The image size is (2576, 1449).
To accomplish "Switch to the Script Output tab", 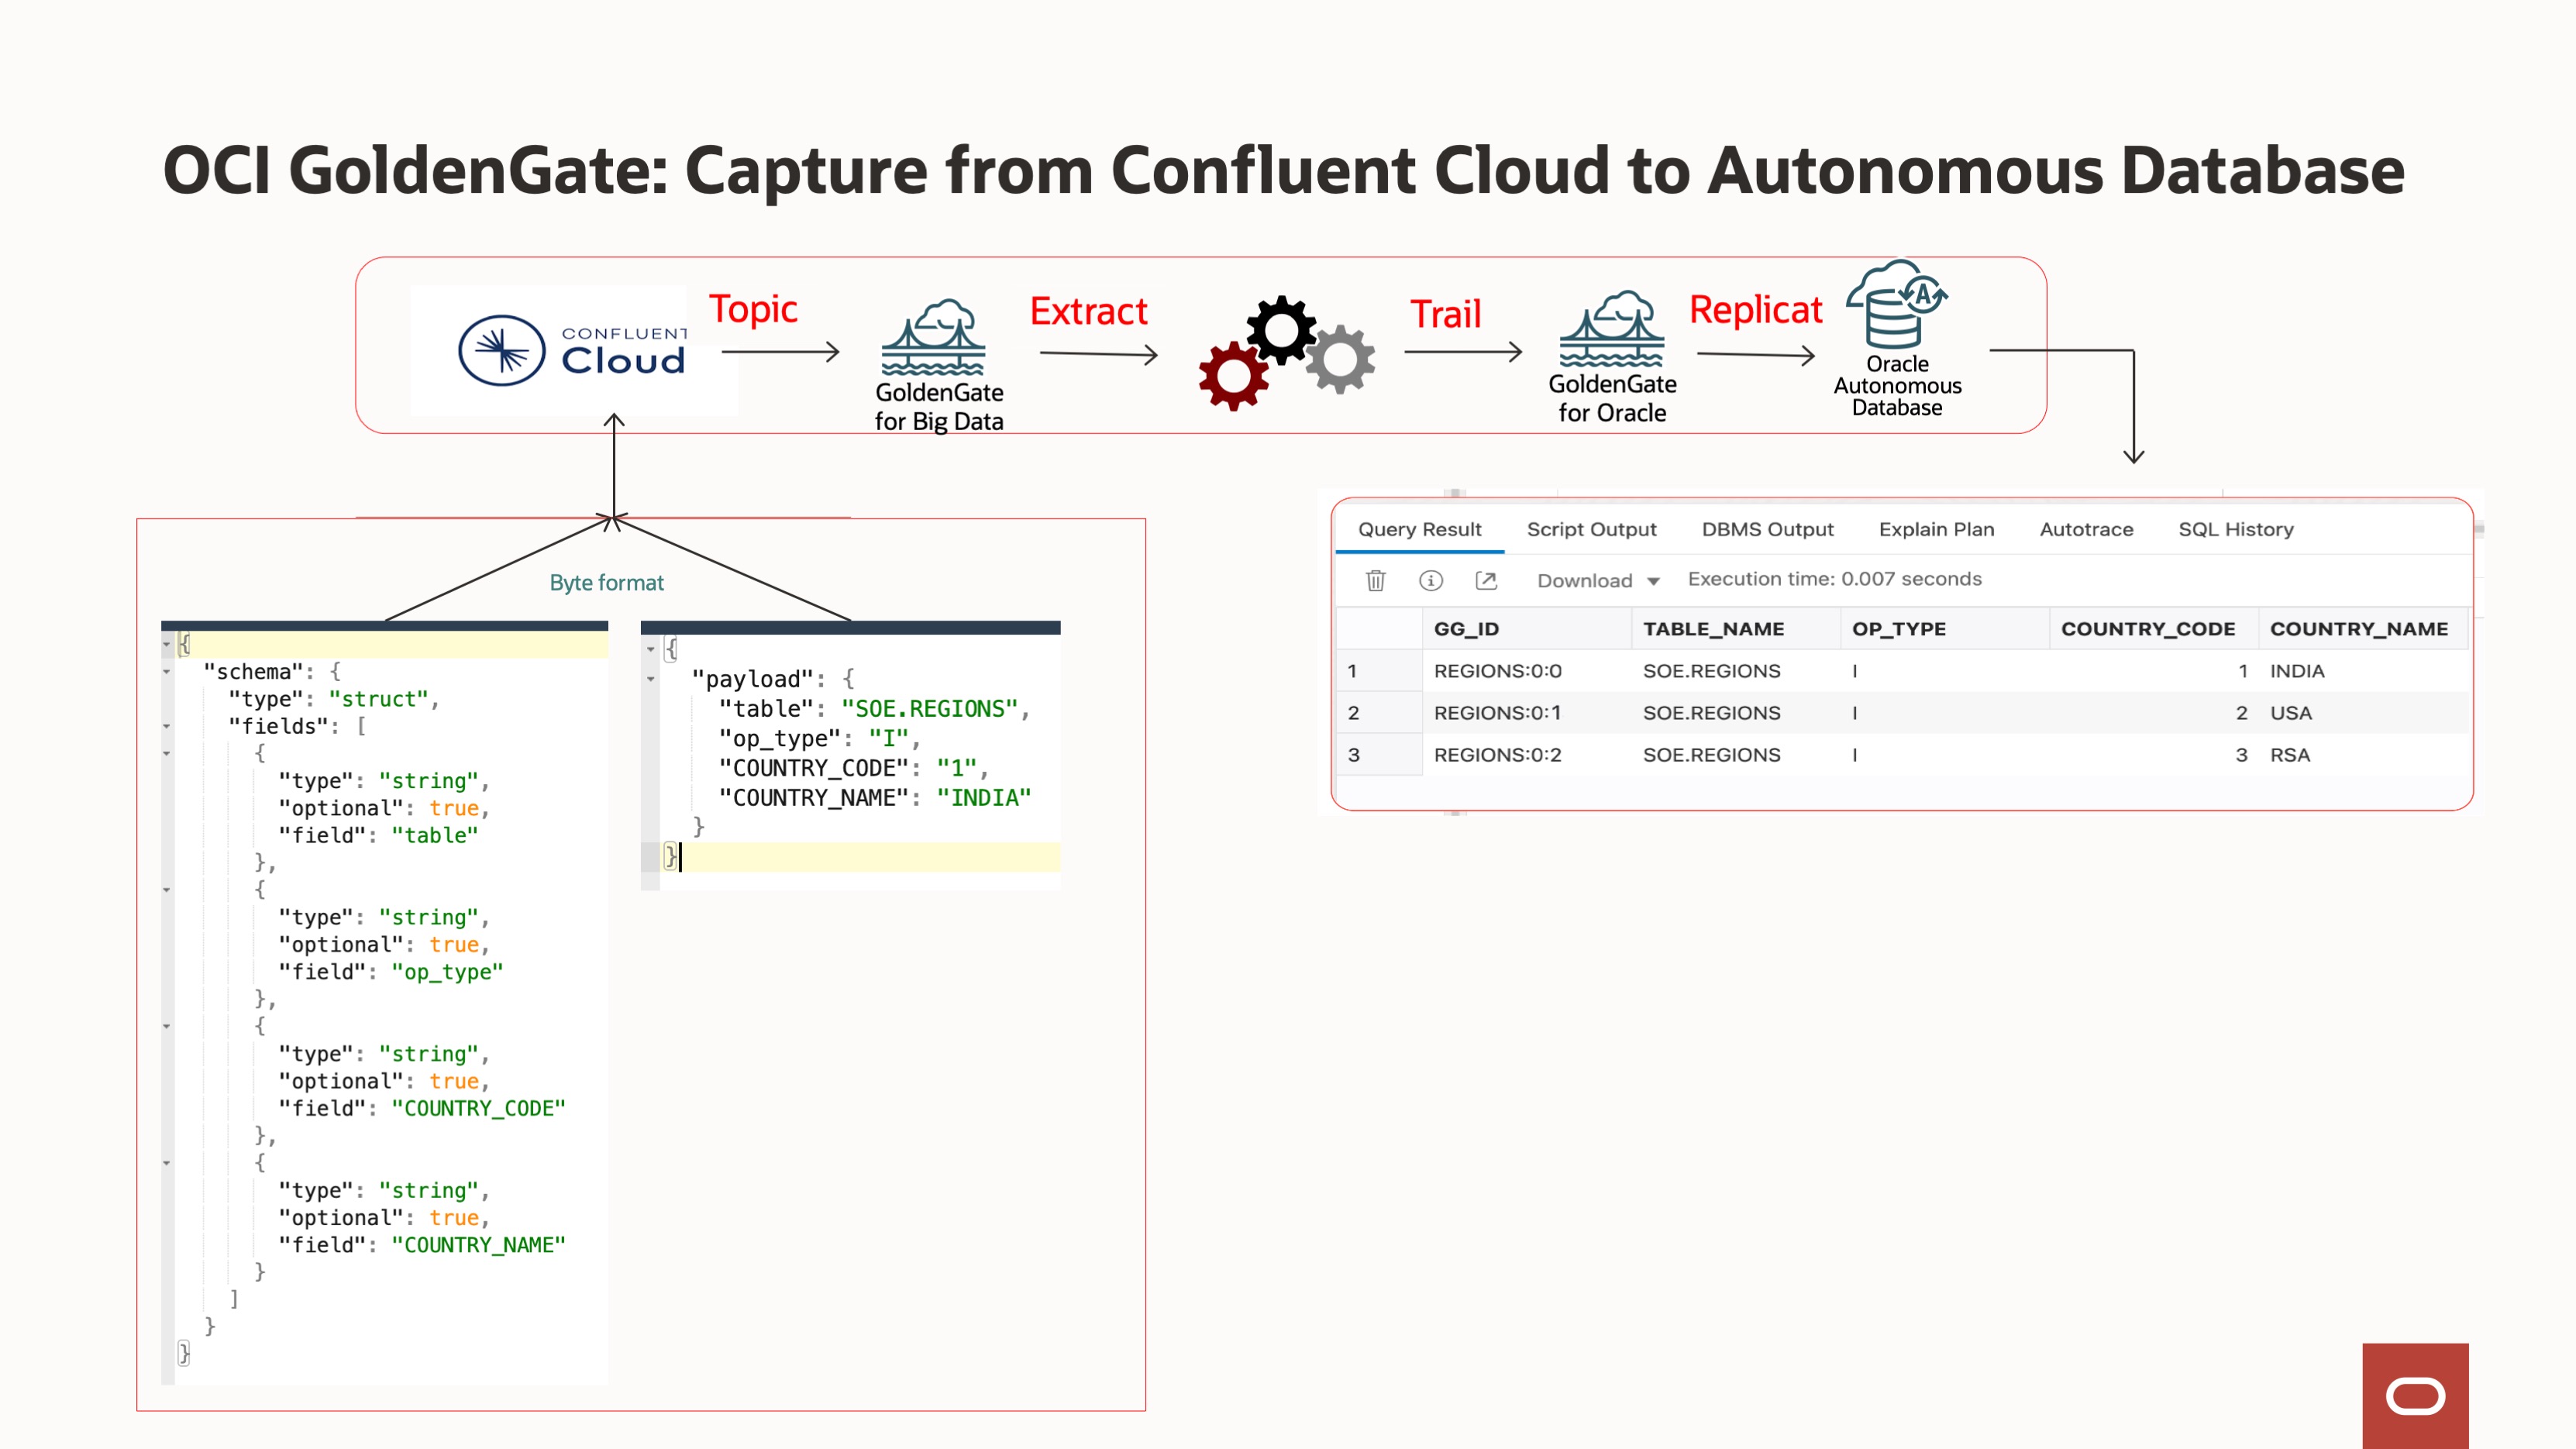I will point(1591,529).
